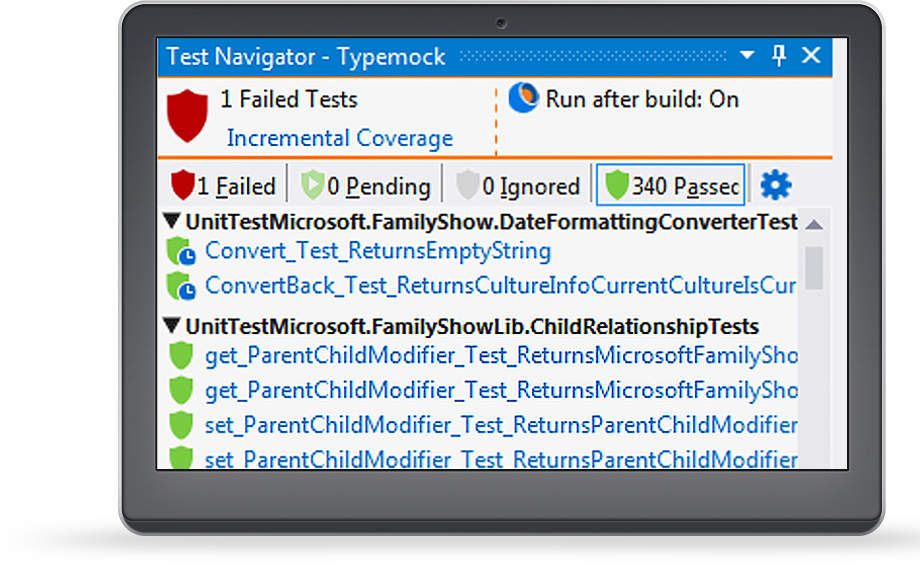Toggle the 340 Passed filter

(x=671, y=185)
